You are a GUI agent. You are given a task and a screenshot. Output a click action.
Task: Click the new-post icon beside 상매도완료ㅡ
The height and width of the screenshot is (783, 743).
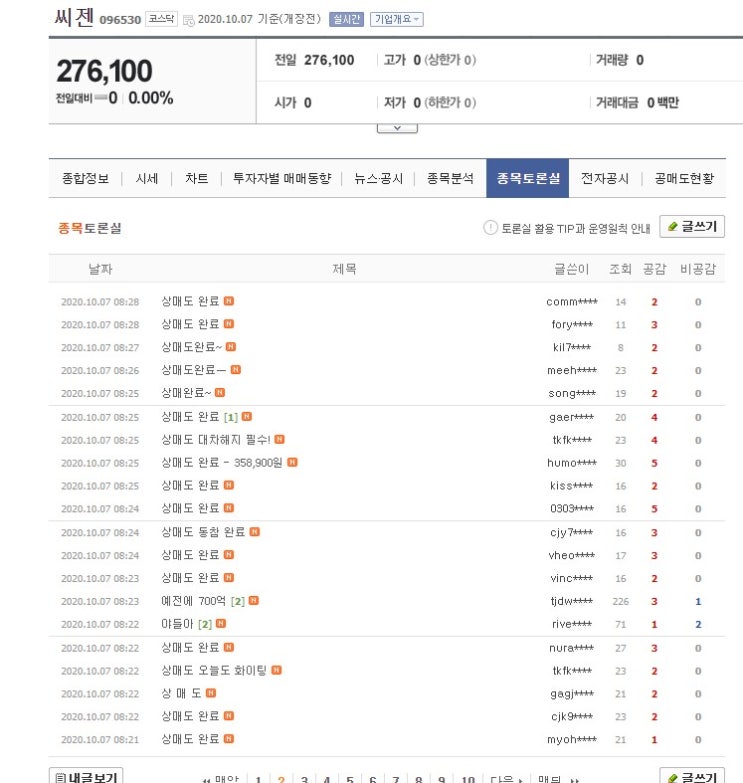tap(236, 370)
